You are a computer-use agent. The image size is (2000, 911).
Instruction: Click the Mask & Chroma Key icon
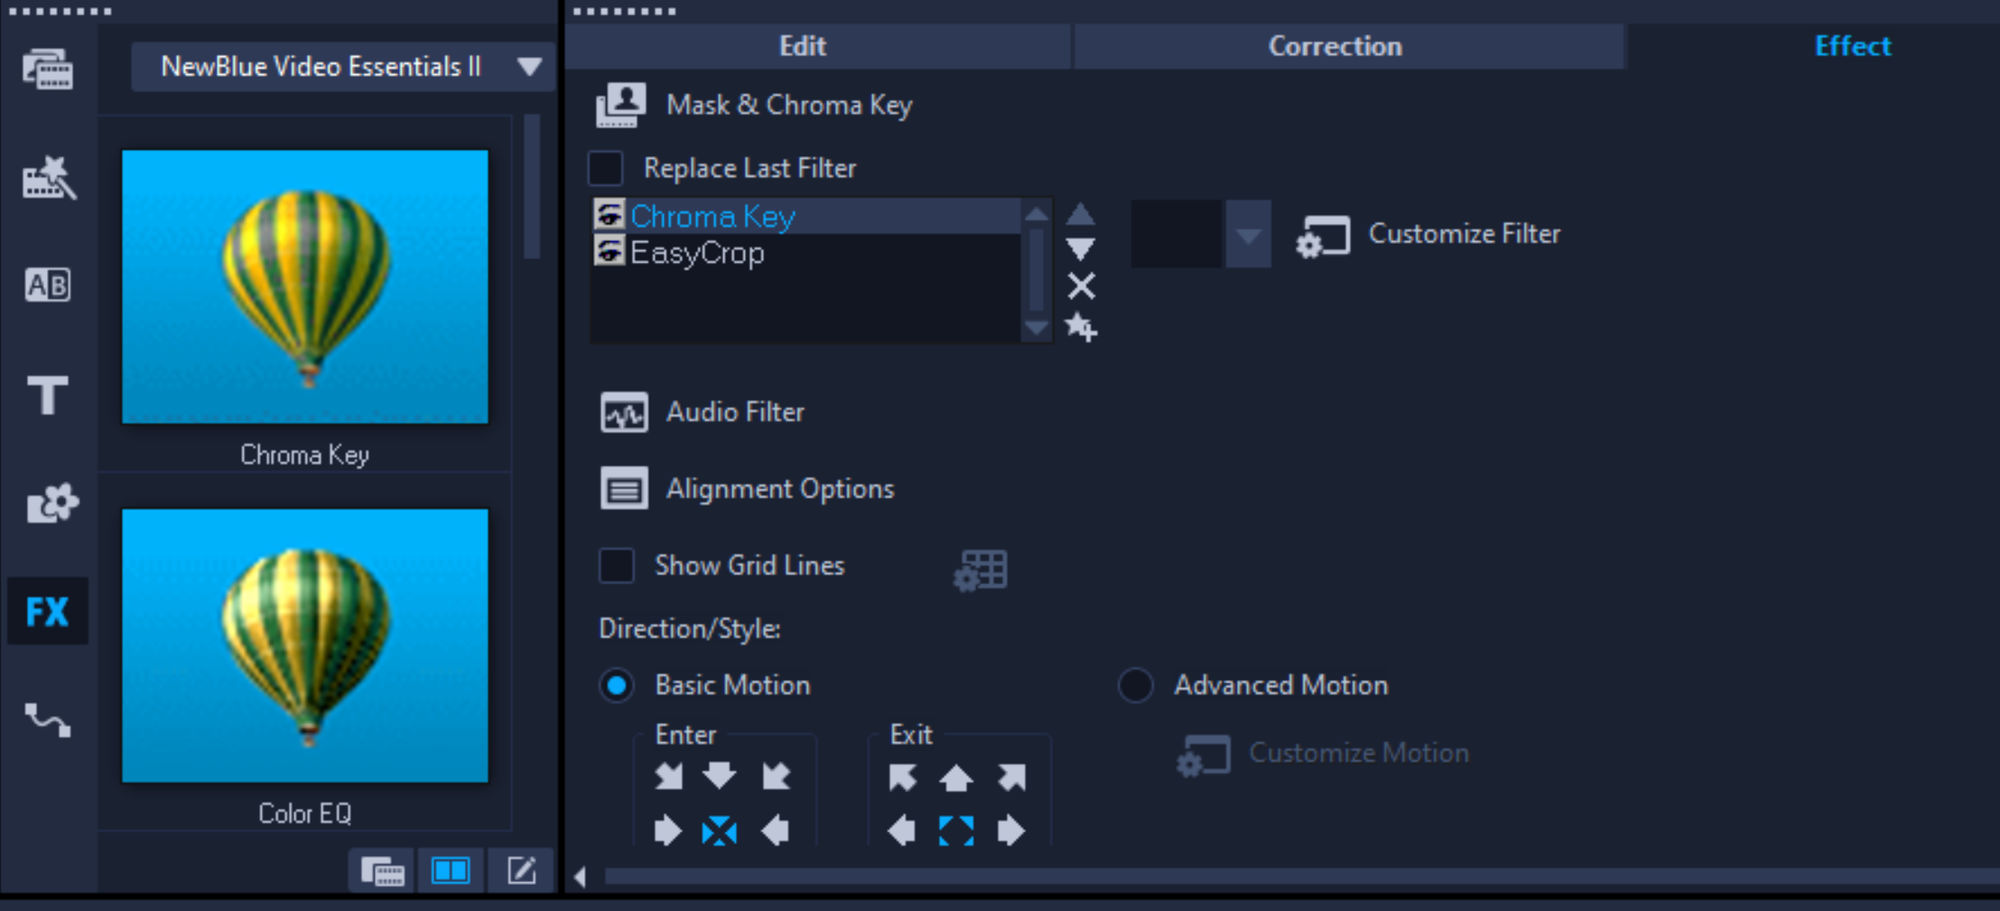point(621,105)
